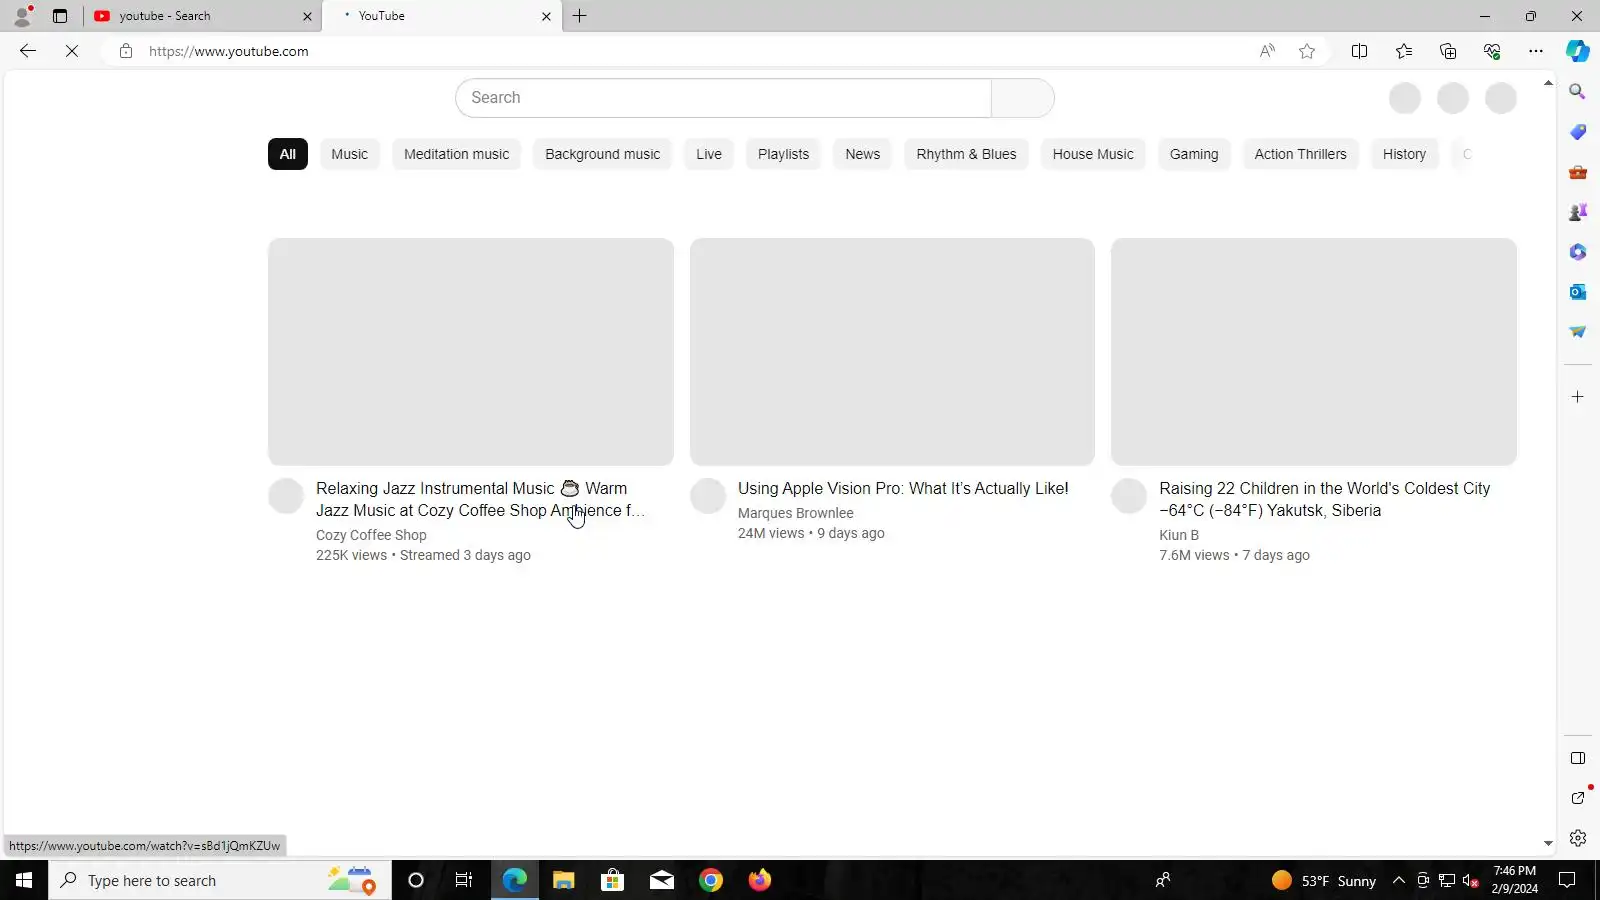
Task: Click the address bar URL
Action: click(229, 51)
